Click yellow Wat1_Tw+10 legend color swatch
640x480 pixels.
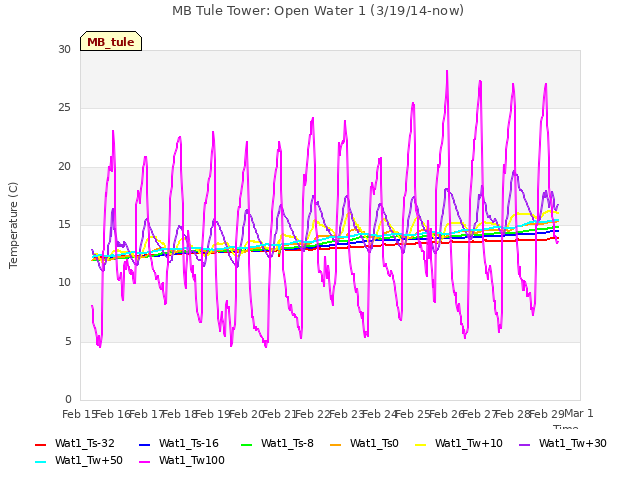click(x=420, y=444)
